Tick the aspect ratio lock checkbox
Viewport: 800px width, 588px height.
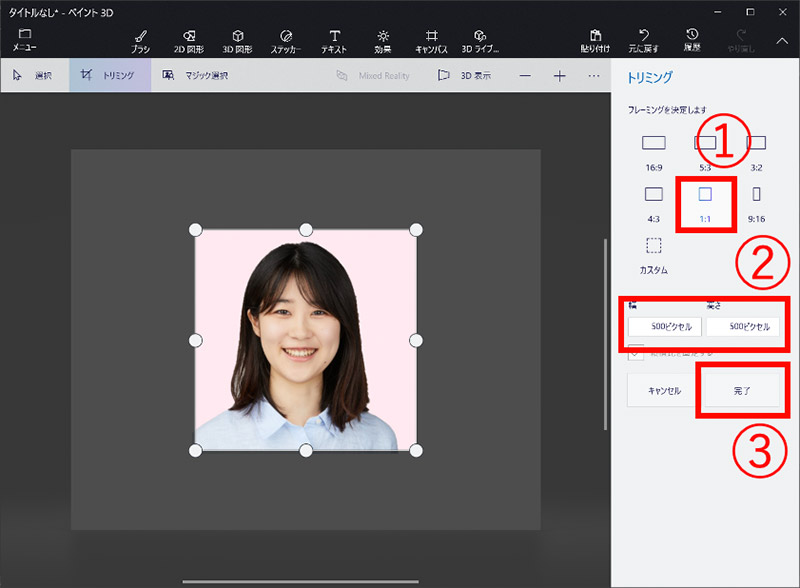click(x=636, y=352)
